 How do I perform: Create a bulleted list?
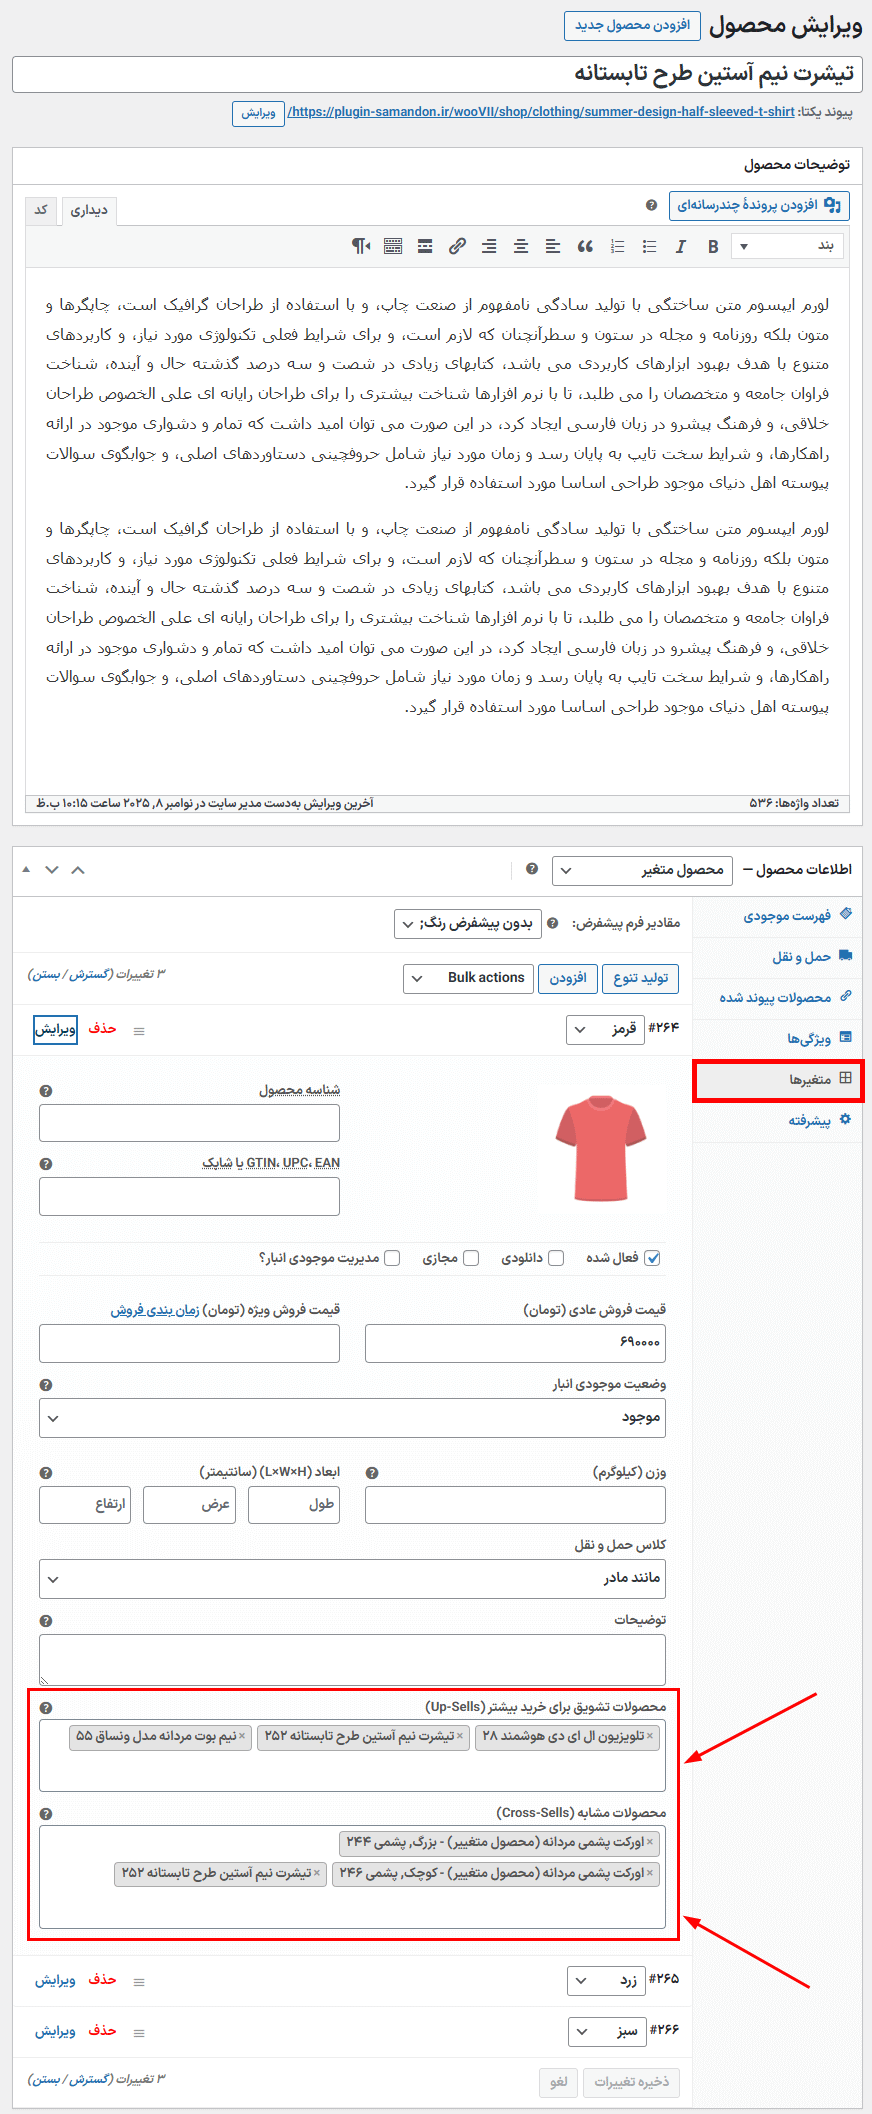tap(648, 246)
